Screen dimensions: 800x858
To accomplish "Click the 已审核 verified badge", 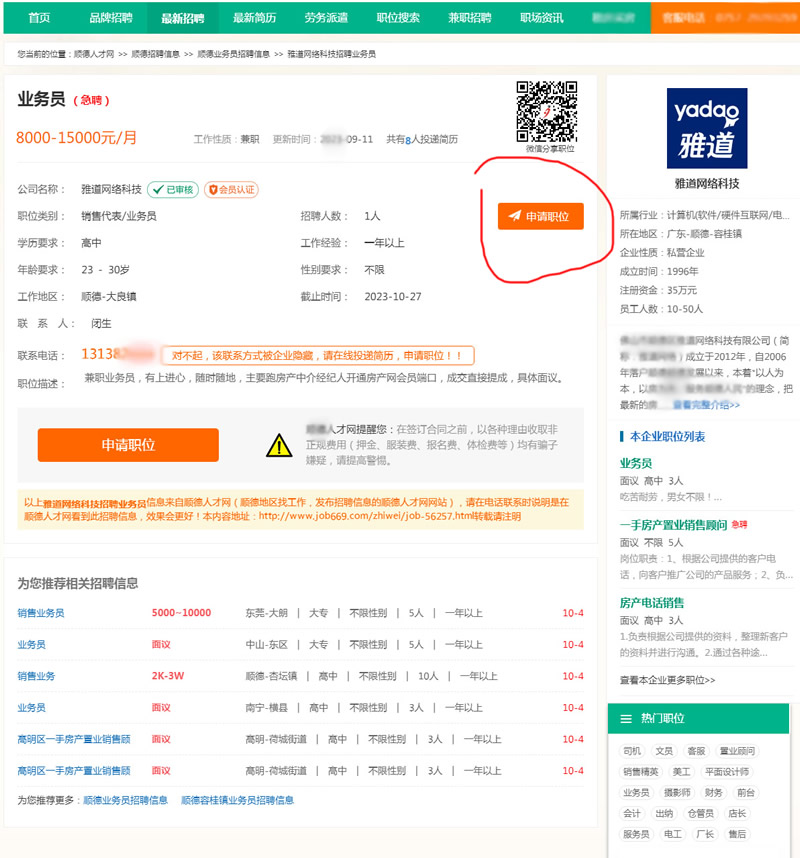I will click(173, 189).
